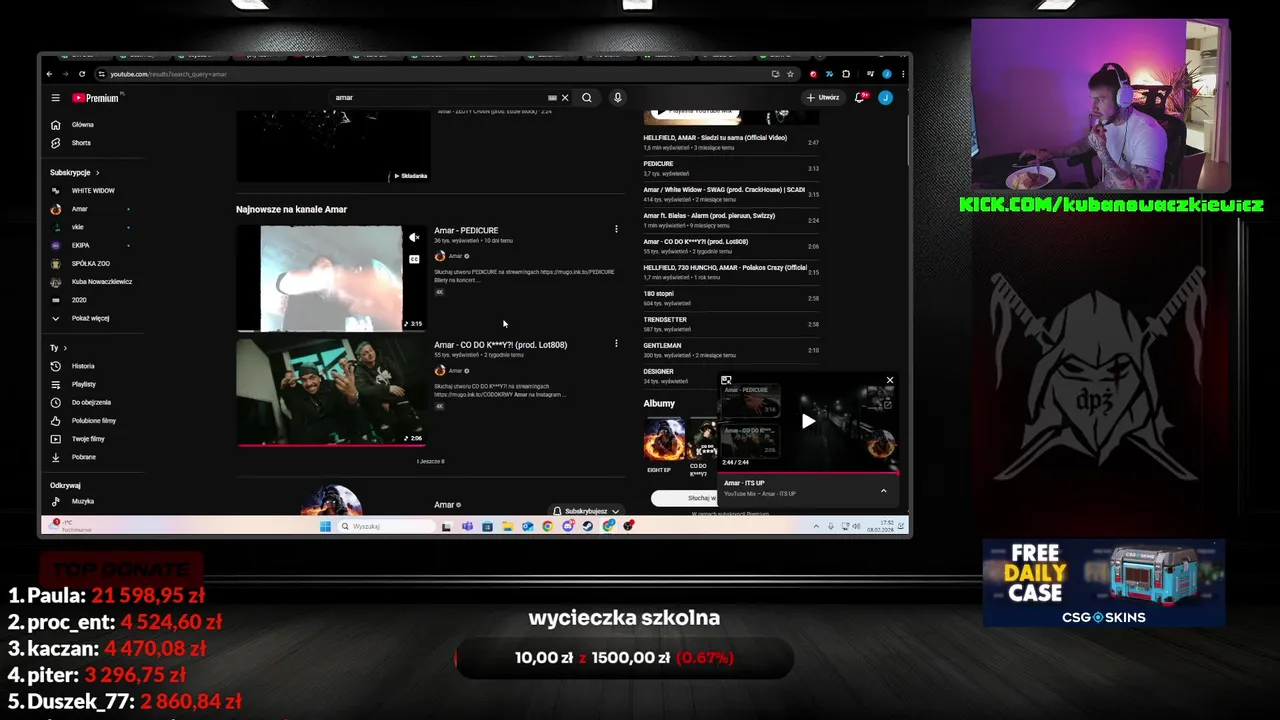Open Polubione filmy liked videos
1280x720 pixels.
[x=94, y=421]
